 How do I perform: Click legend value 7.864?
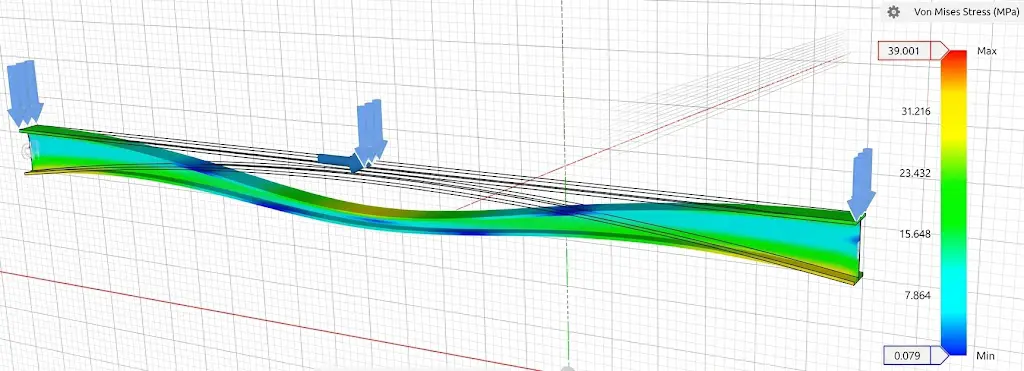[918, 295]
